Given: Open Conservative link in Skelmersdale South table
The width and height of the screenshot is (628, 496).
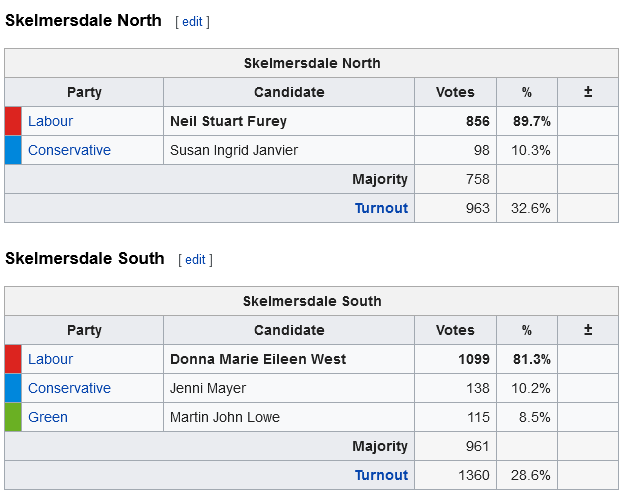Looking at the screenshot, I should pos(69,388).
